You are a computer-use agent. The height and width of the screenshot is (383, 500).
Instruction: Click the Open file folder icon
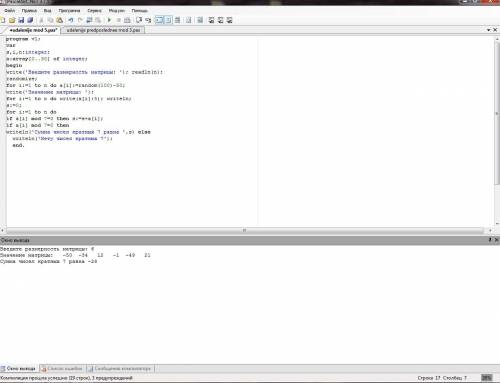coord(12,20)
